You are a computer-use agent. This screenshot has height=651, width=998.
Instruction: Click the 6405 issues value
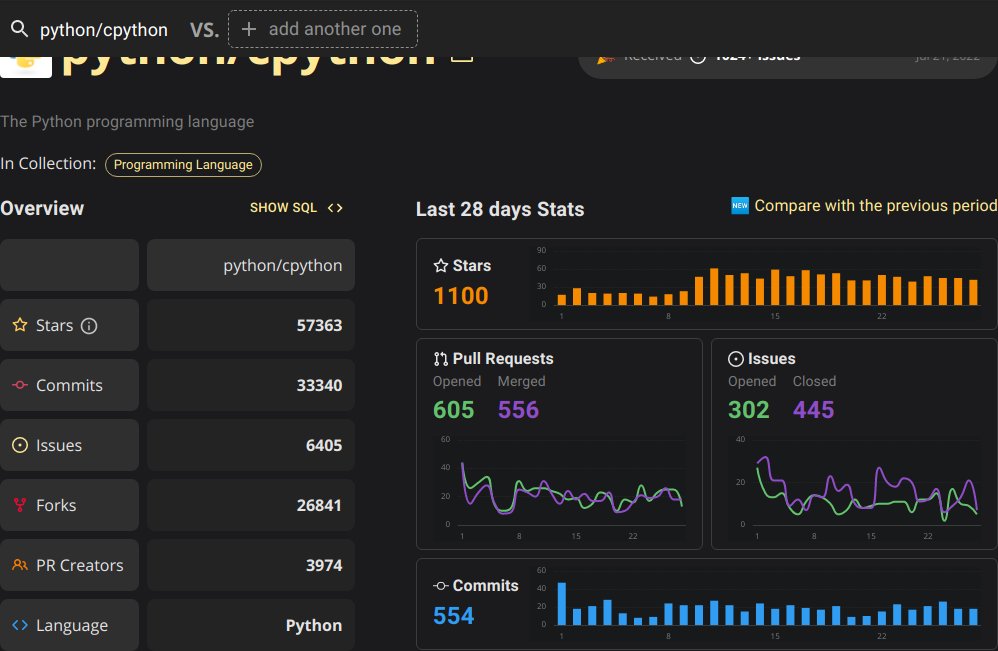pos(324,445)
